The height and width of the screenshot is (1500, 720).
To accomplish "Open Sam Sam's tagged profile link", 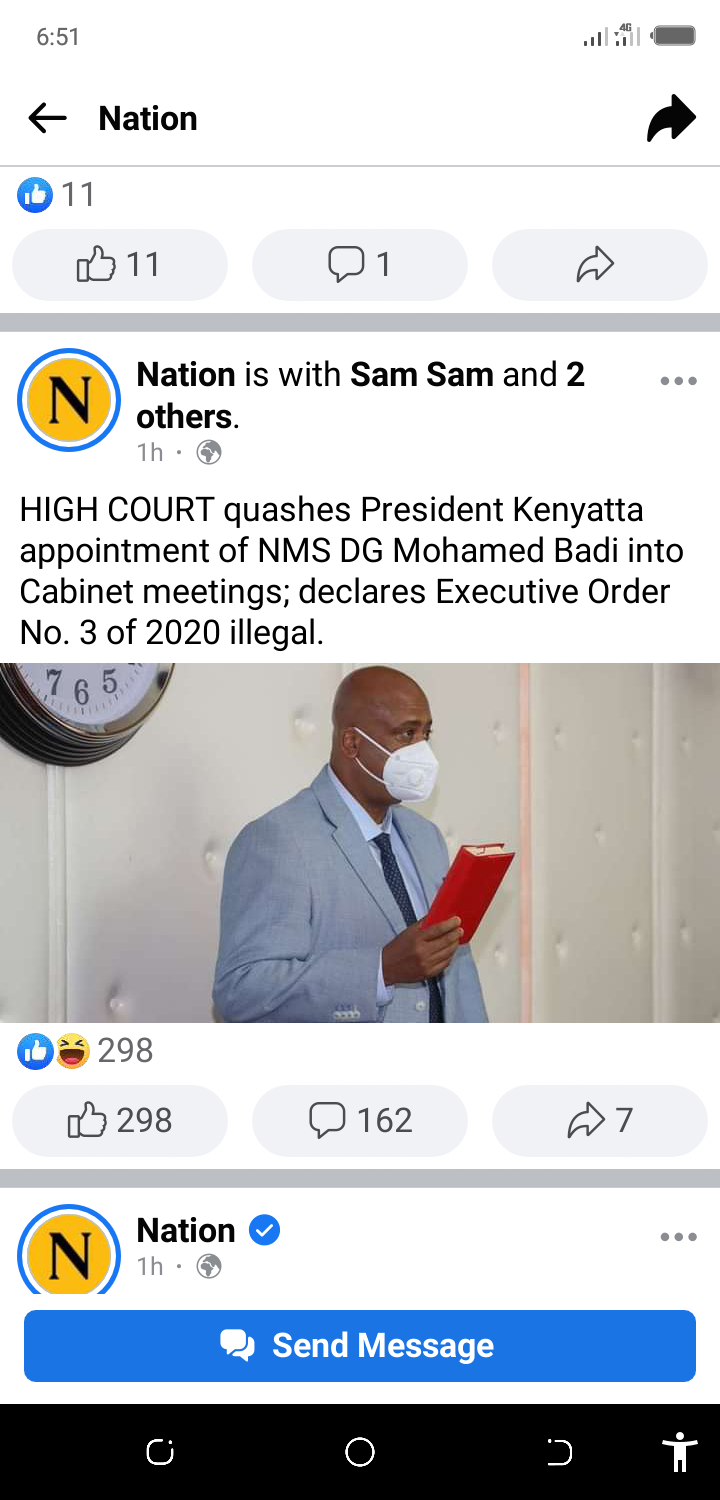I will pyautogui.click(x=422, y=374).
